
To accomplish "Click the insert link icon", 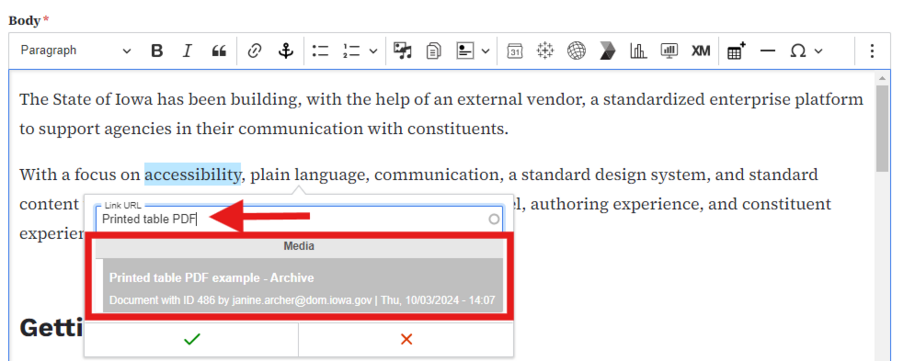I will coord(254,51).
